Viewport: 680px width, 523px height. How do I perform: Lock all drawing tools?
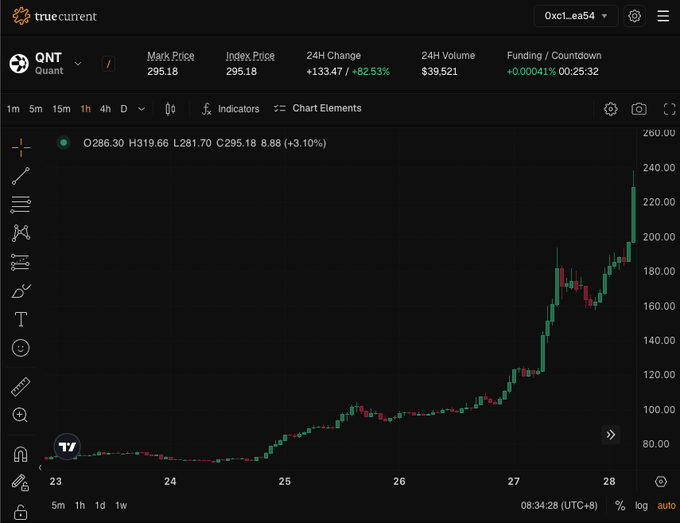(x=20, y=512)
